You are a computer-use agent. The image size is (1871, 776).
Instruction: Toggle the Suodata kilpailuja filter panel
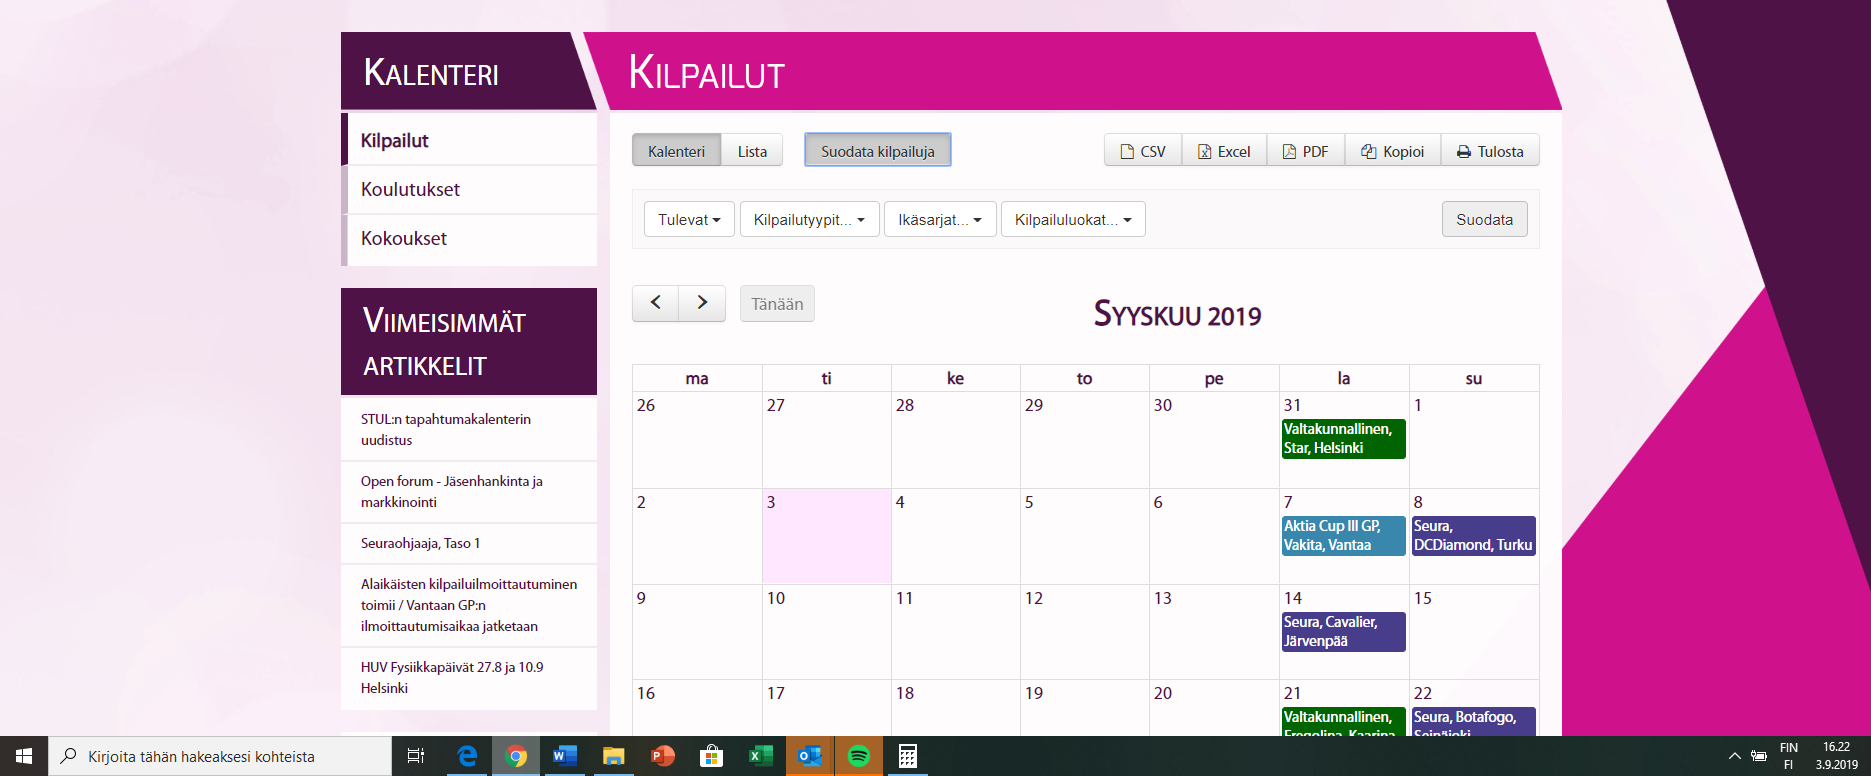[877, 151]
